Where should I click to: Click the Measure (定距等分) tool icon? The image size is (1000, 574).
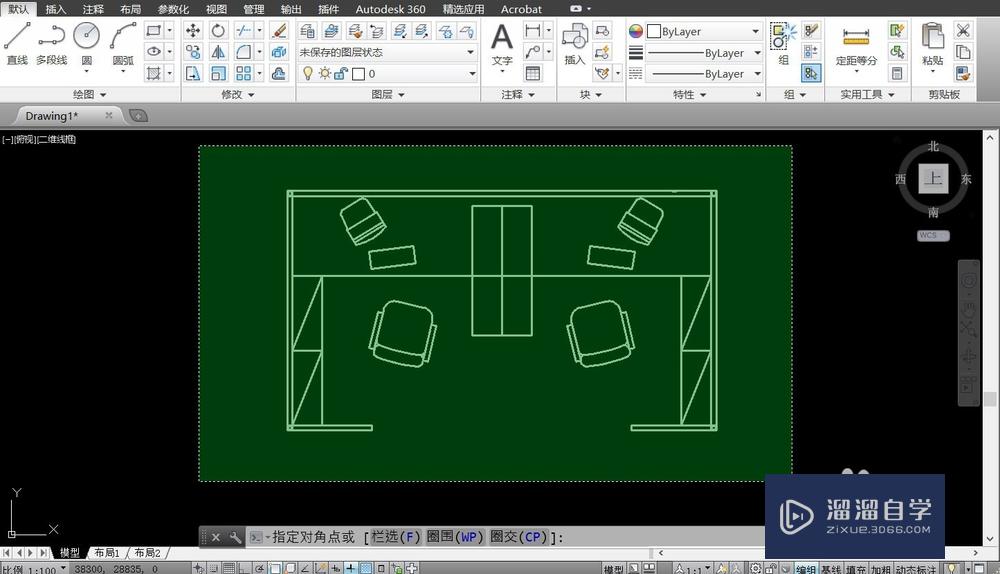coord(856,45)
